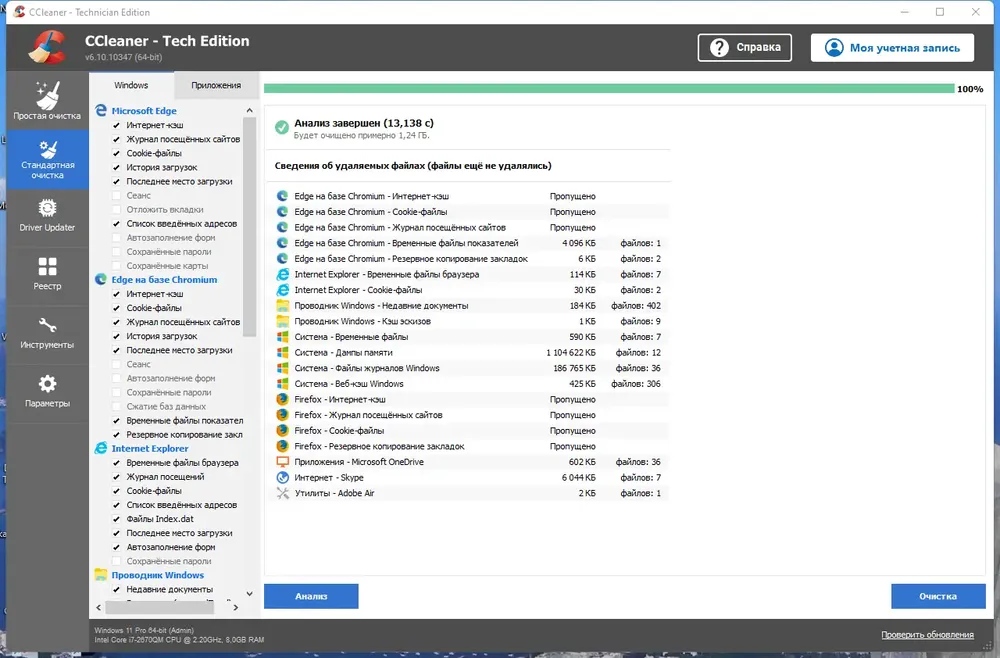Image resolution: width=1000 pixels, height=658 pixels.
Task: Click the Анализ button
Action: [311, 596]
